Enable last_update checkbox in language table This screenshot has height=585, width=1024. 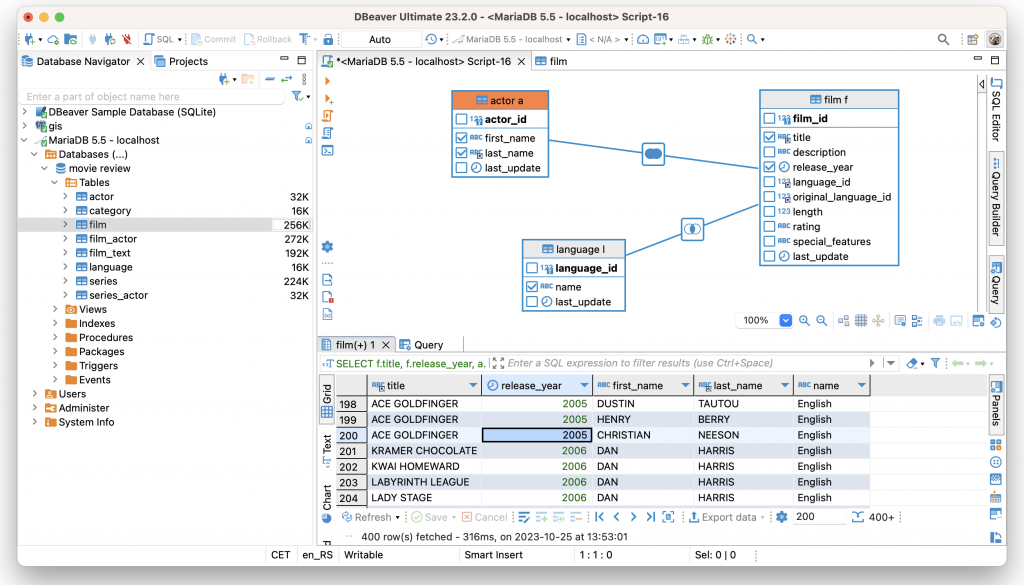tap(532, 302)
